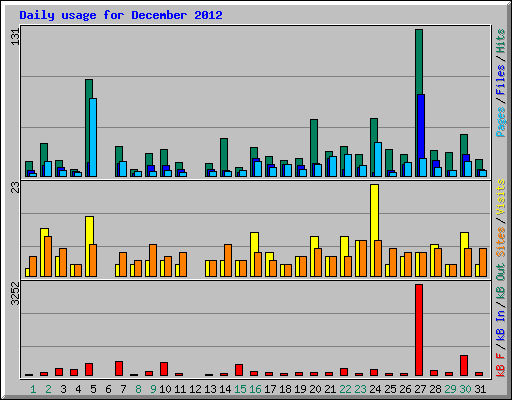Screen dimensions: 512x400
Task: Click the title 'Daily usage for December 2012'
Action: coord(121,16)
